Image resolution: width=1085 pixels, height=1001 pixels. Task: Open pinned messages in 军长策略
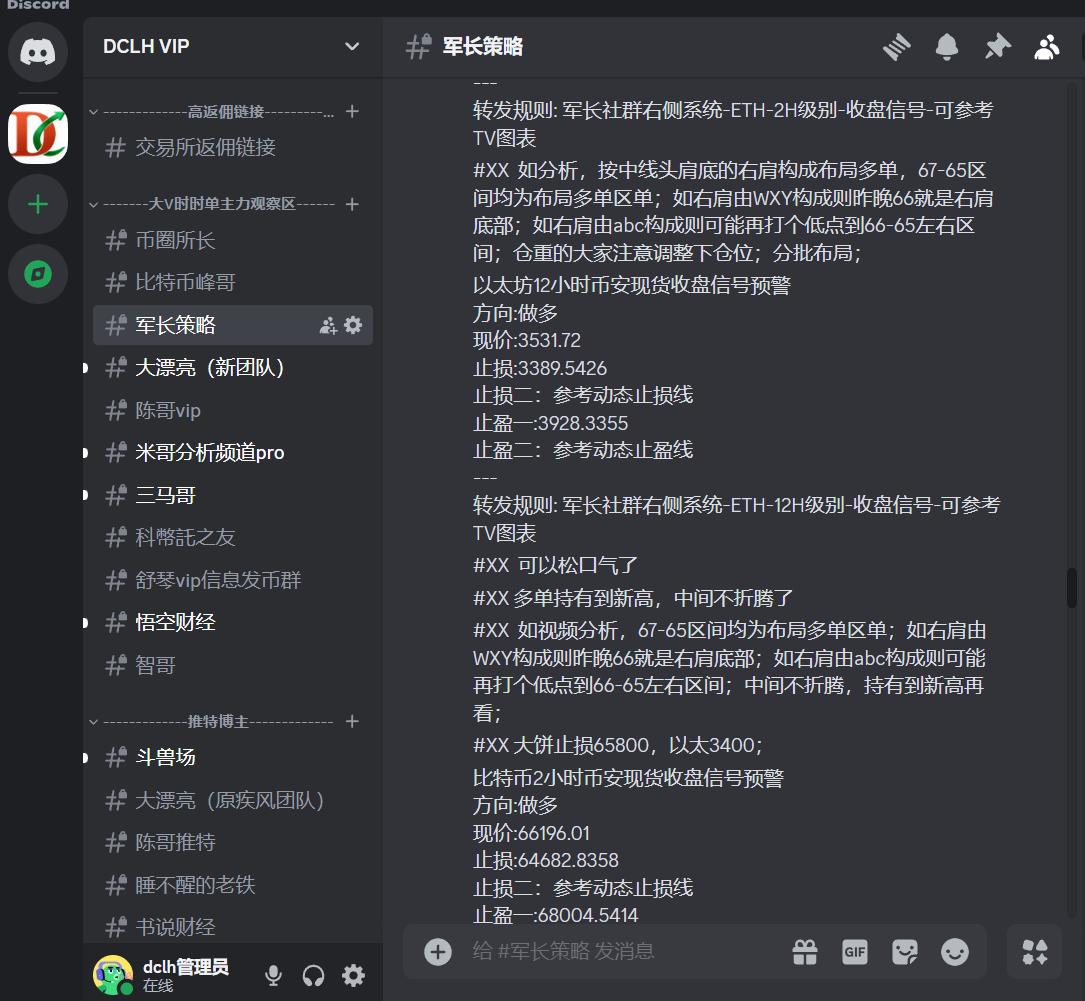point(997,46)
